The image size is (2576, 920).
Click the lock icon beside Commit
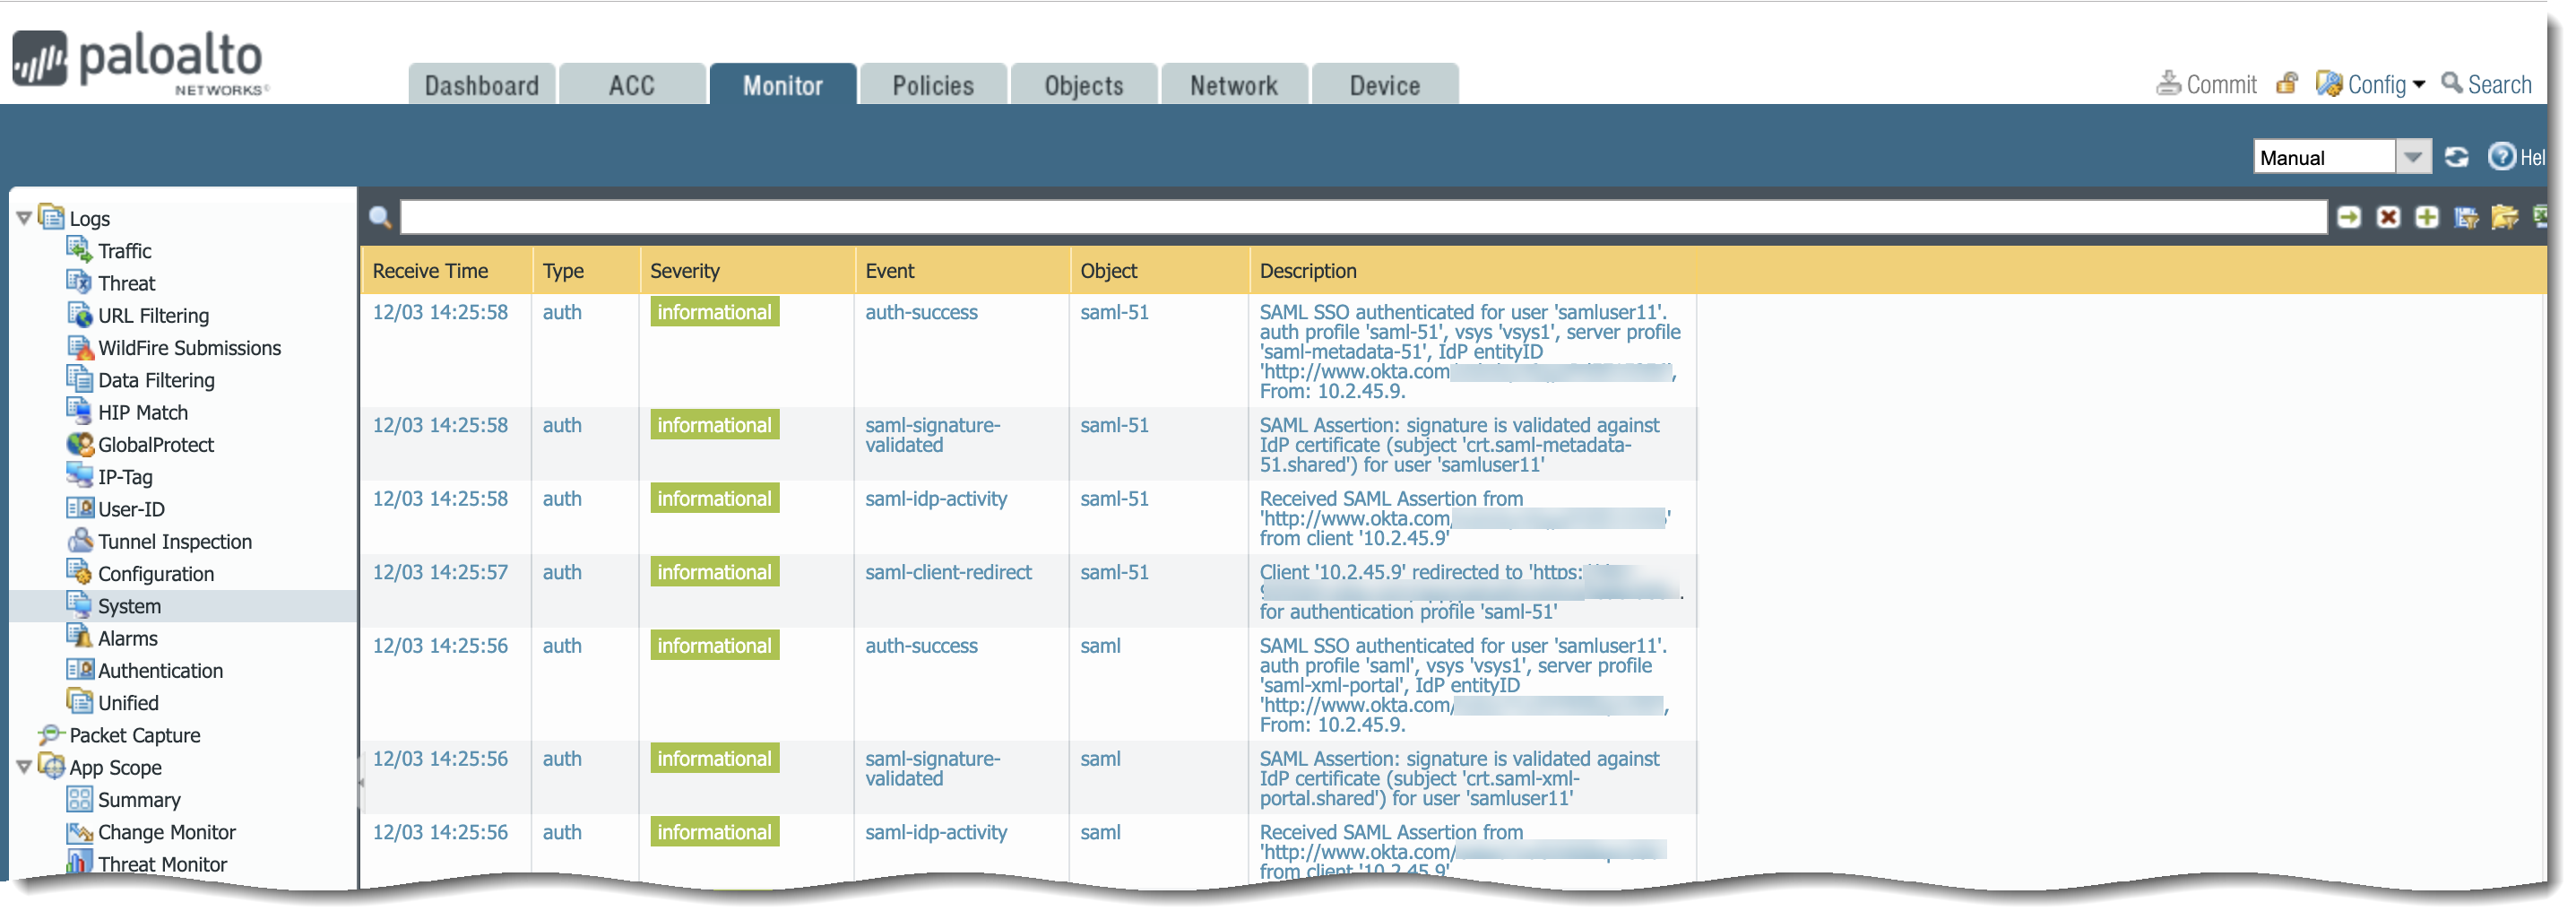2287,84
